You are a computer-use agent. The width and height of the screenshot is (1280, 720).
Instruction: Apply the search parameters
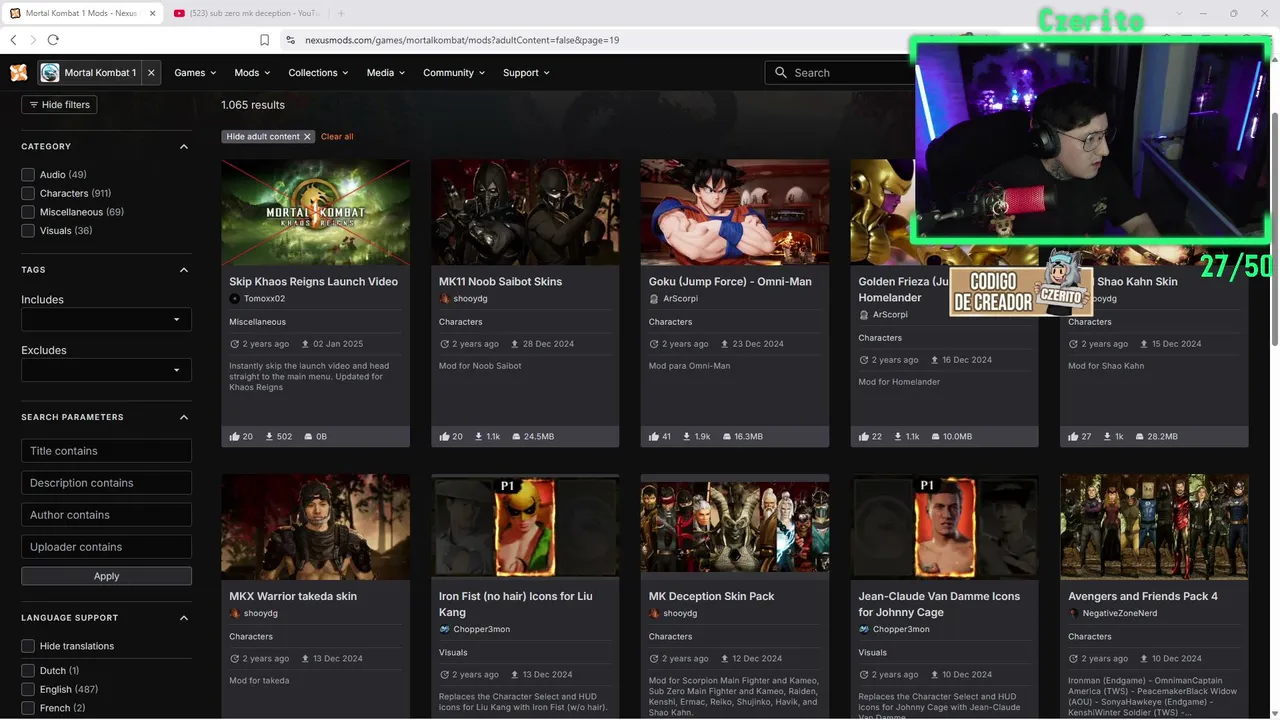(106, 576)
